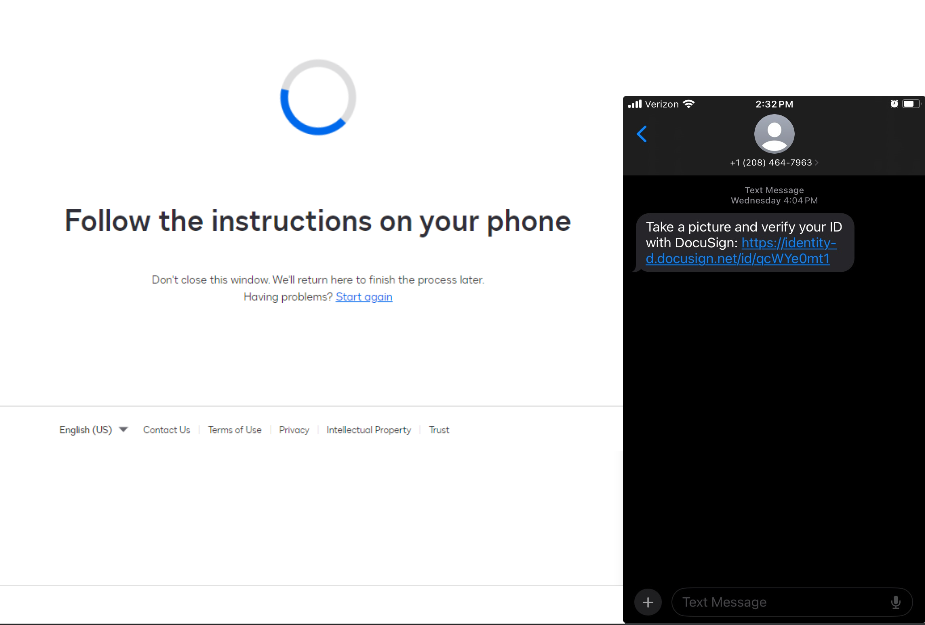The width and height of the screenshot is (925, 625).
Task: Go to the Privacy footer link
Action: [x=294, y=430]
